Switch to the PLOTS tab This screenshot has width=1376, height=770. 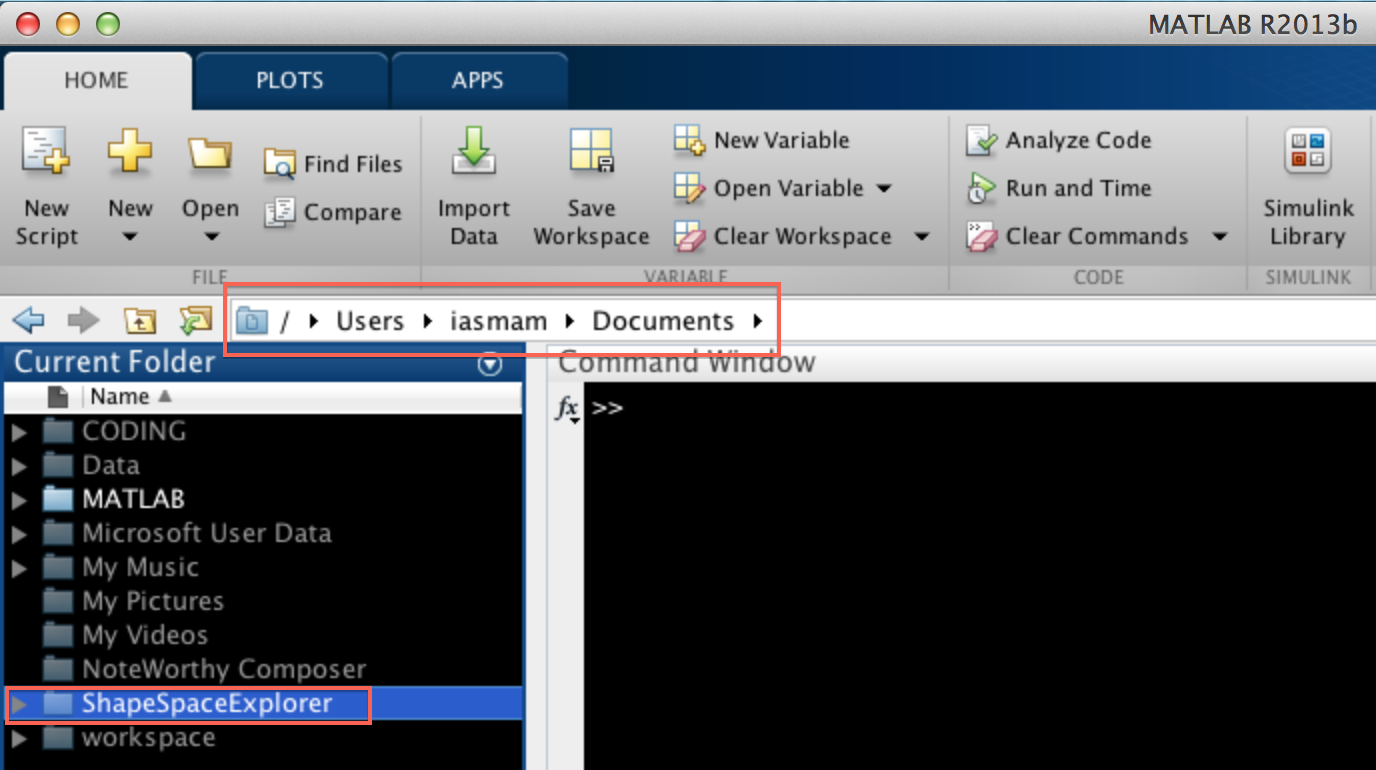pyautogui.click(x=290, y=80)
